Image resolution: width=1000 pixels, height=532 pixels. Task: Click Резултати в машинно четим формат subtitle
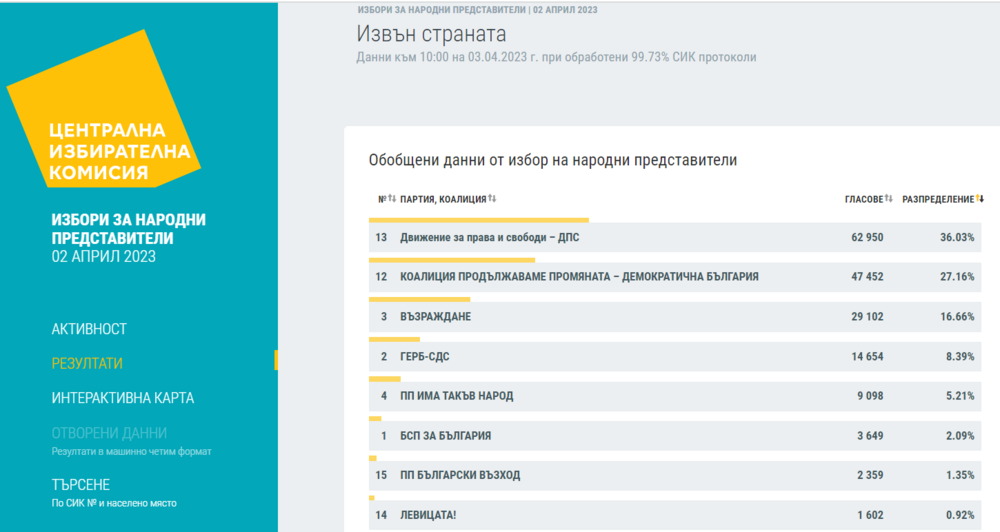(x=131, y=452)
